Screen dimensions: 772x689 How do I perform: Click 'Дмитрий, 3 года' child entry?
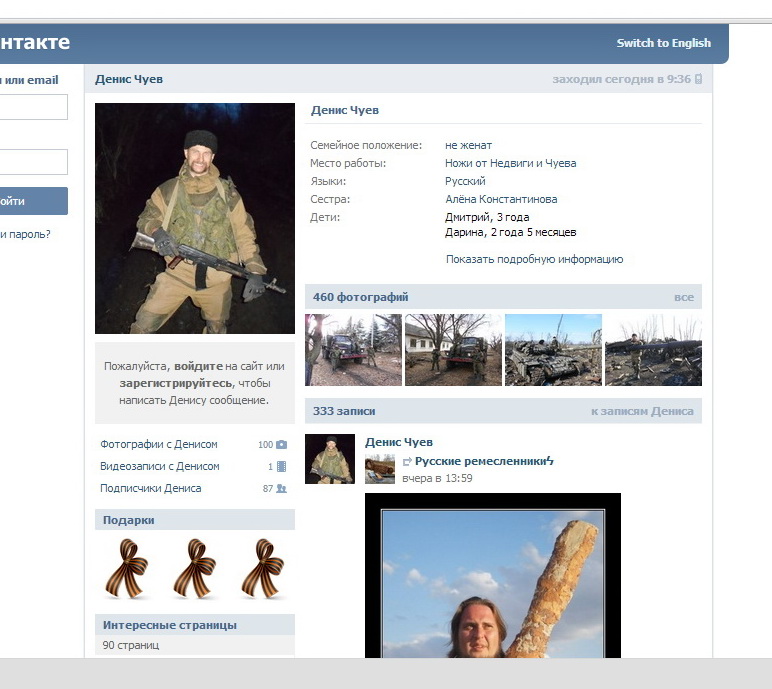click(487, 217)
